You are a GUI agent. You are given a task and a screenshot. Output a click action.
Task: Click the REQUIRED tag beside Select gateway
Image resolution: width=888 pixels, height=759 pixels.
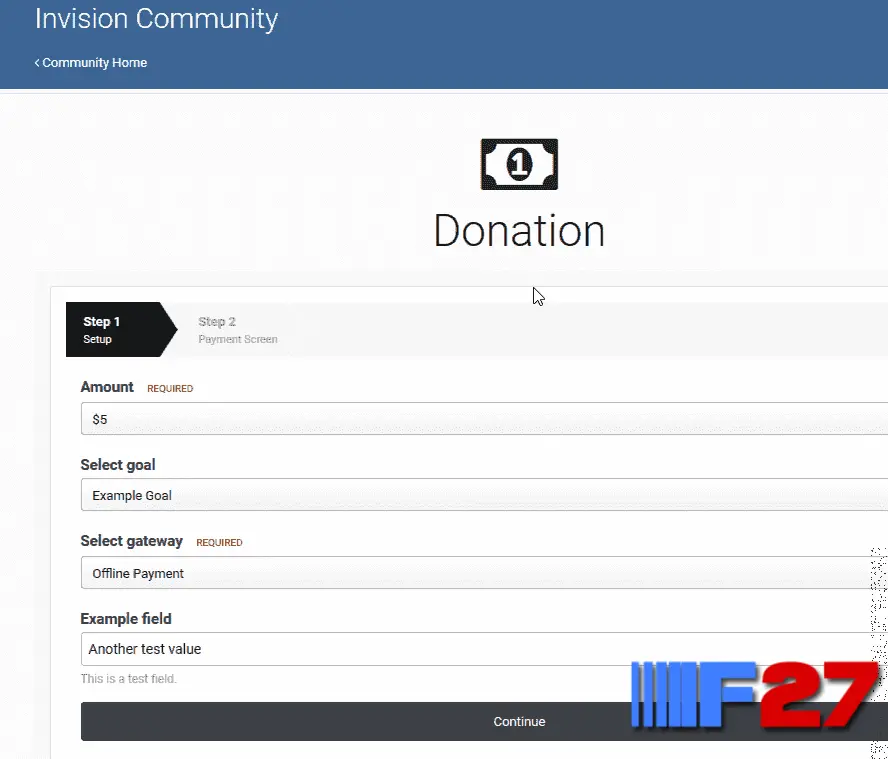[x=219, y=543]
